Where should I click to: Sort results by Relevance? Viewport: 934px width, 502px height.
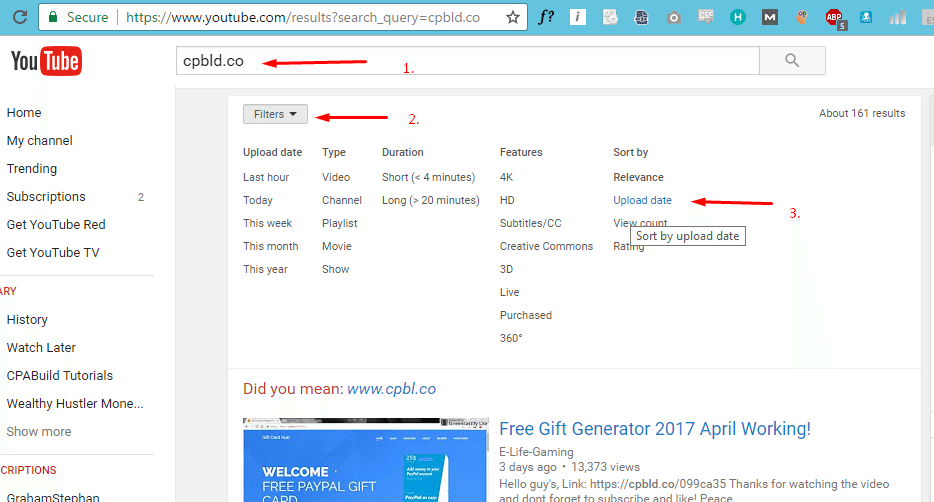point(638,177)
